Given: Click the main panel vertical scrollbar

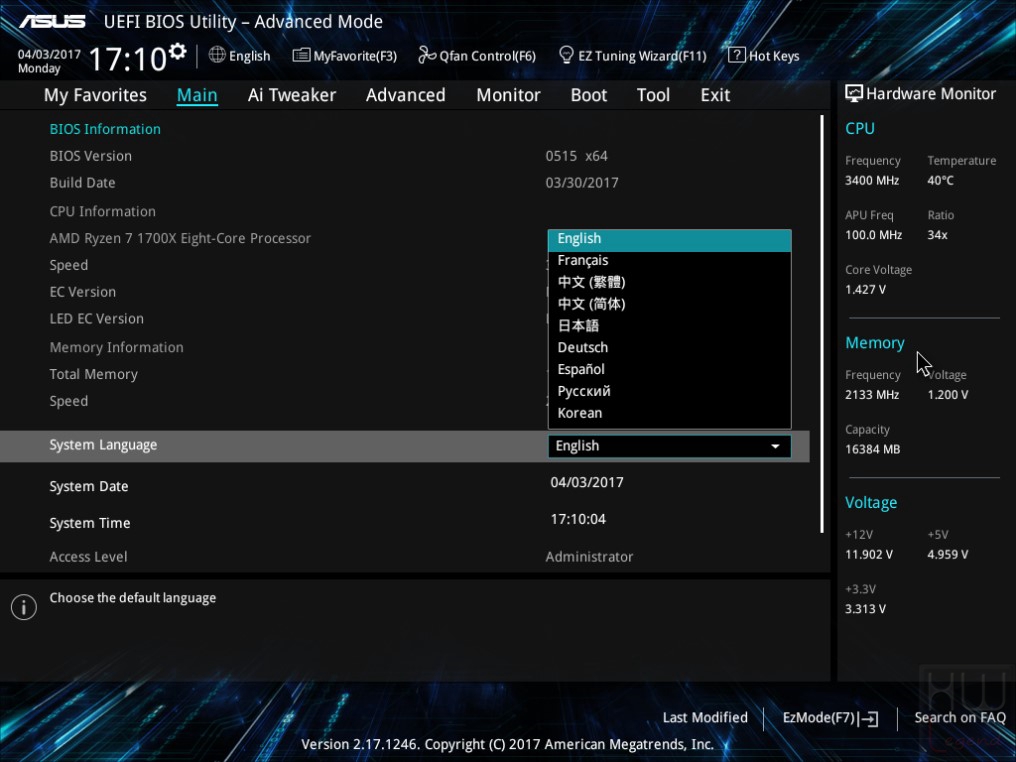Looking at the screenshot, I should (822, 324).
